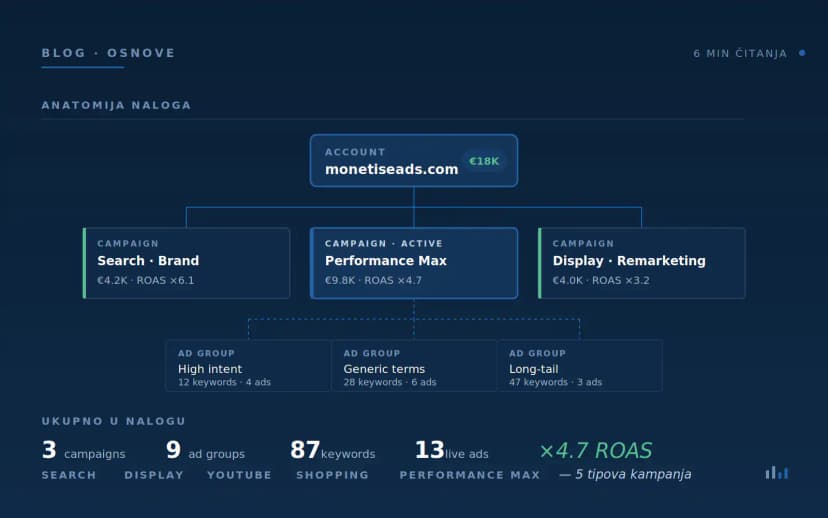Image resolution: width=828 pixels, height=518 pixels.
Task: Select the monetiseads.com account card
Action: pos(413,161)
